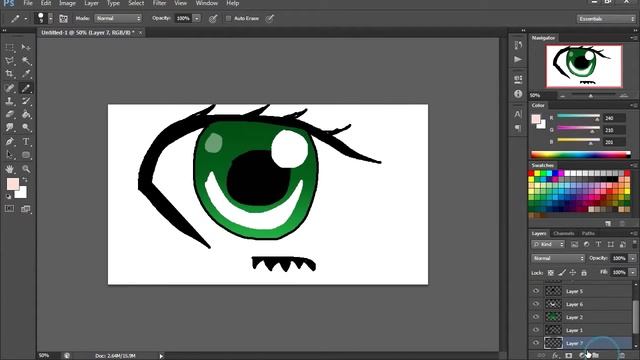Select the Type tool

click(x=26, y=142)
